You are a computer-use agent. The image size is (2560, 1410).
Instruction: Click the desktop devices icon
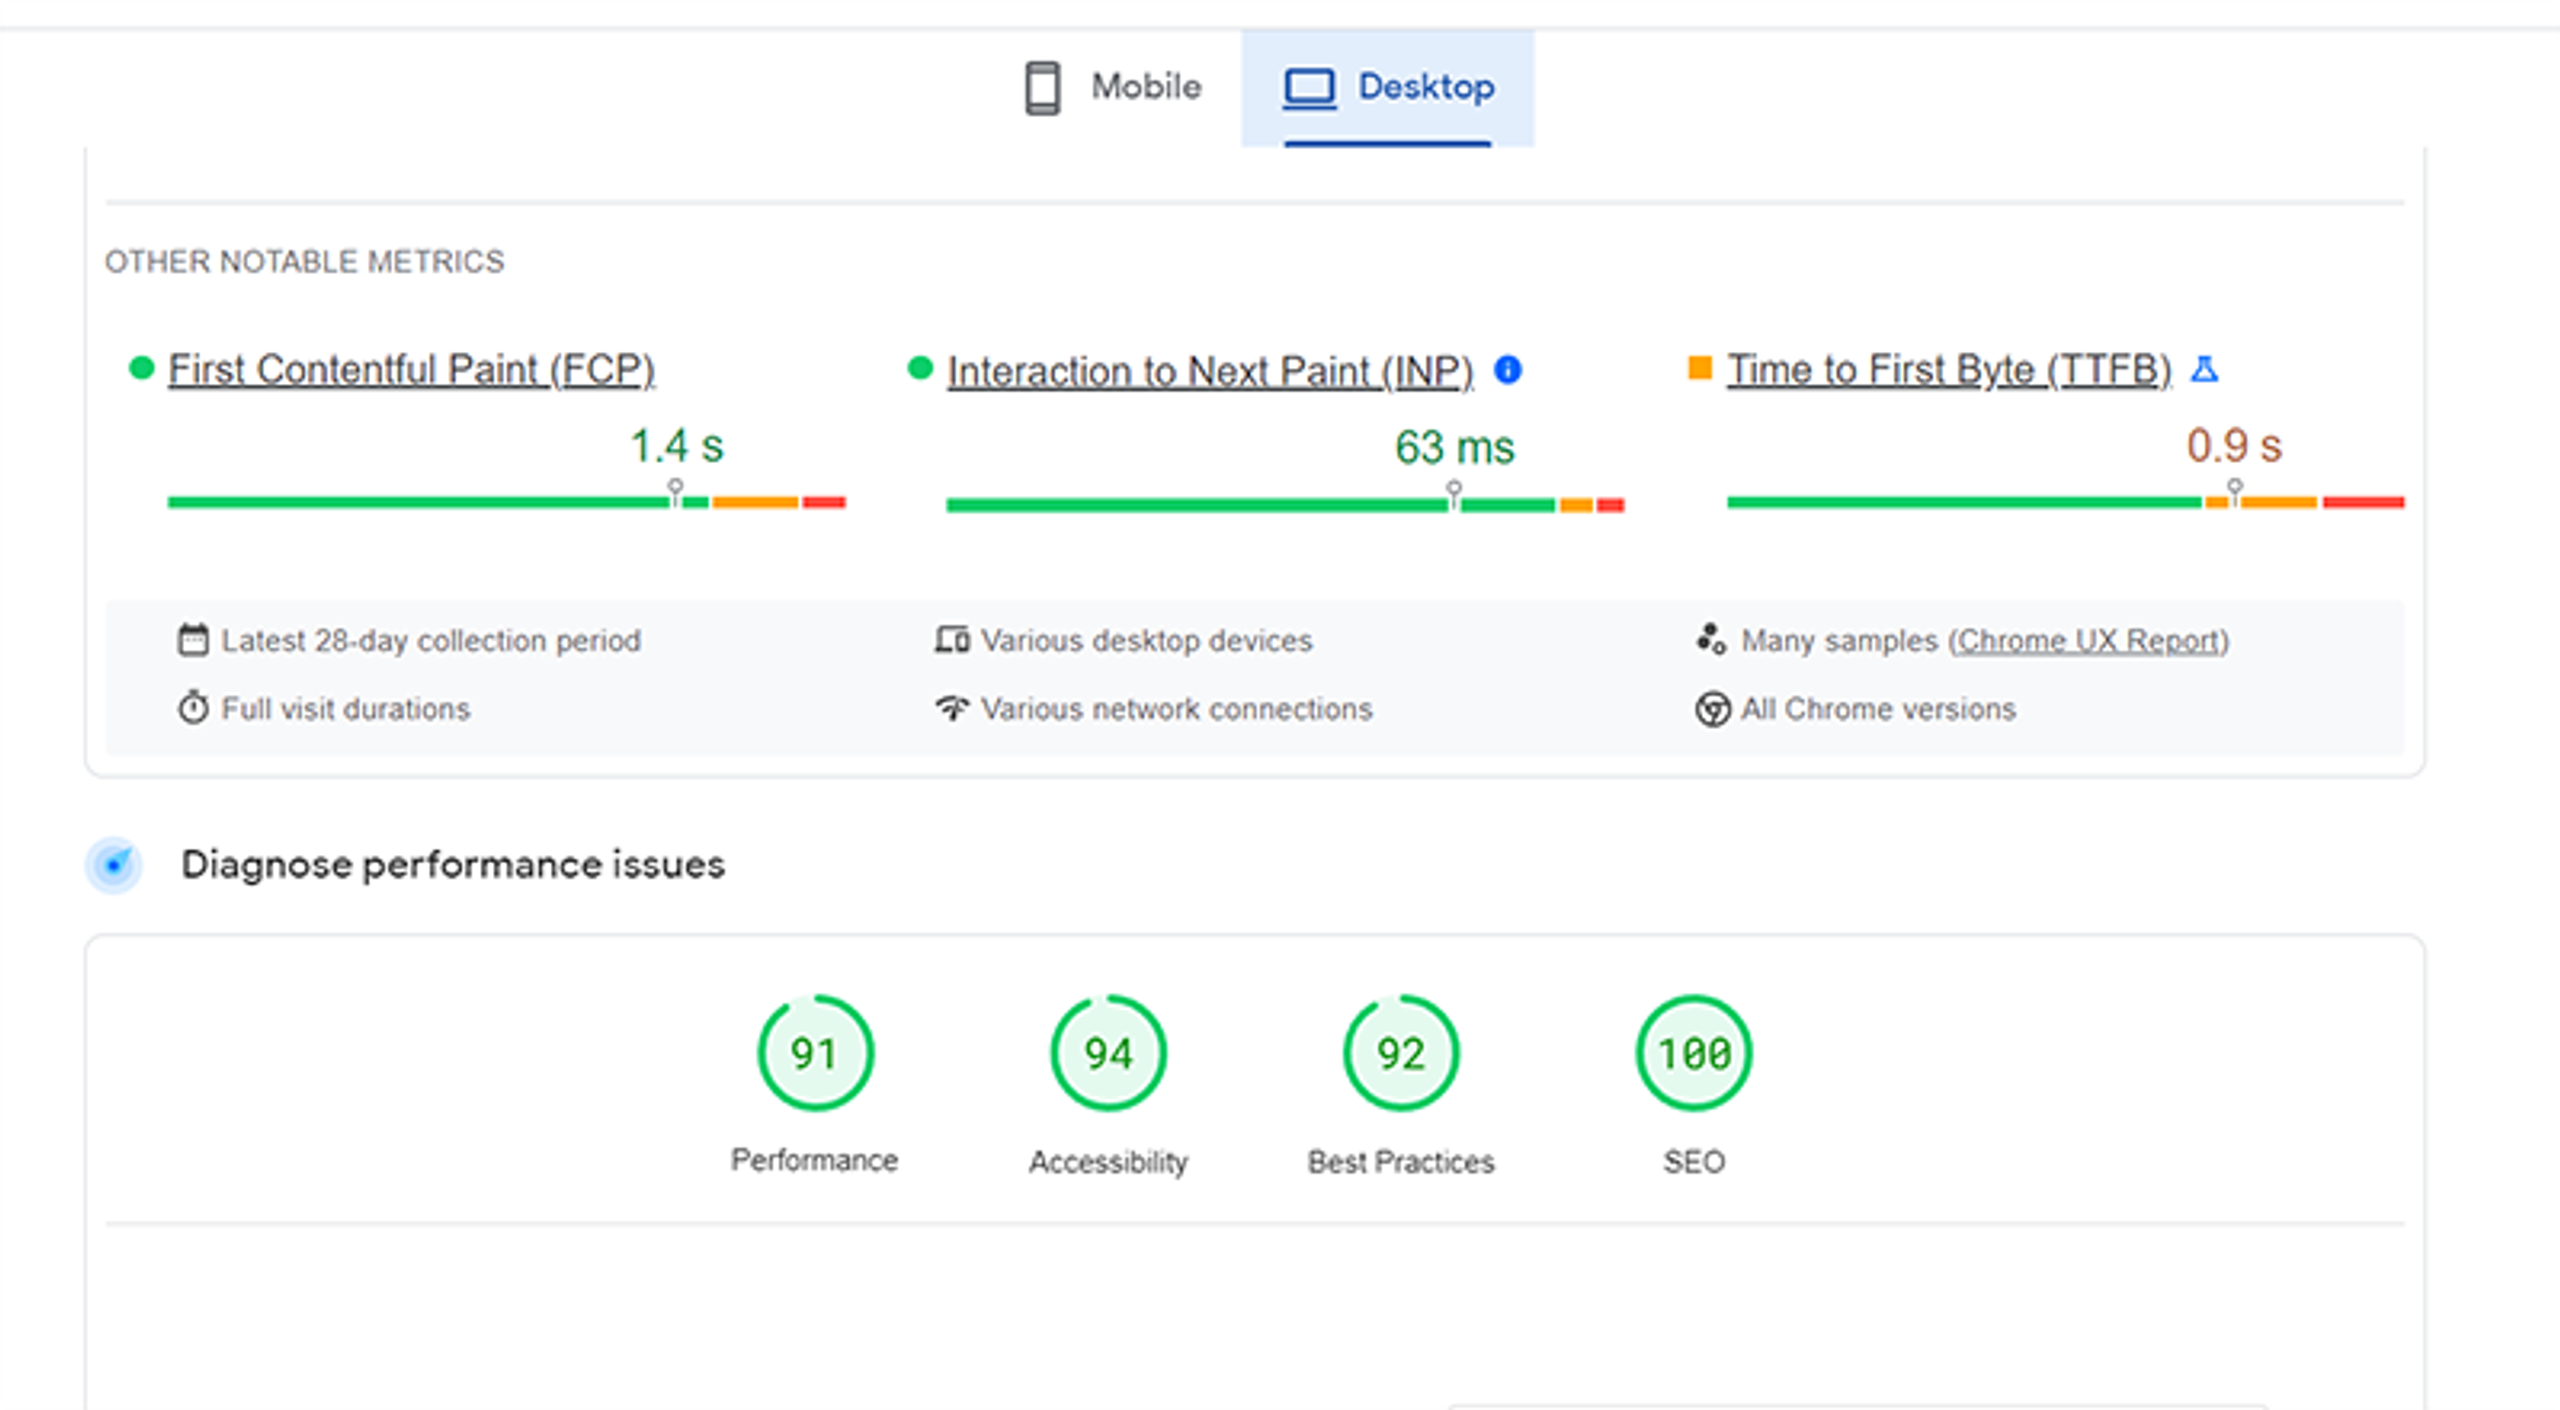tap(952, 640)
